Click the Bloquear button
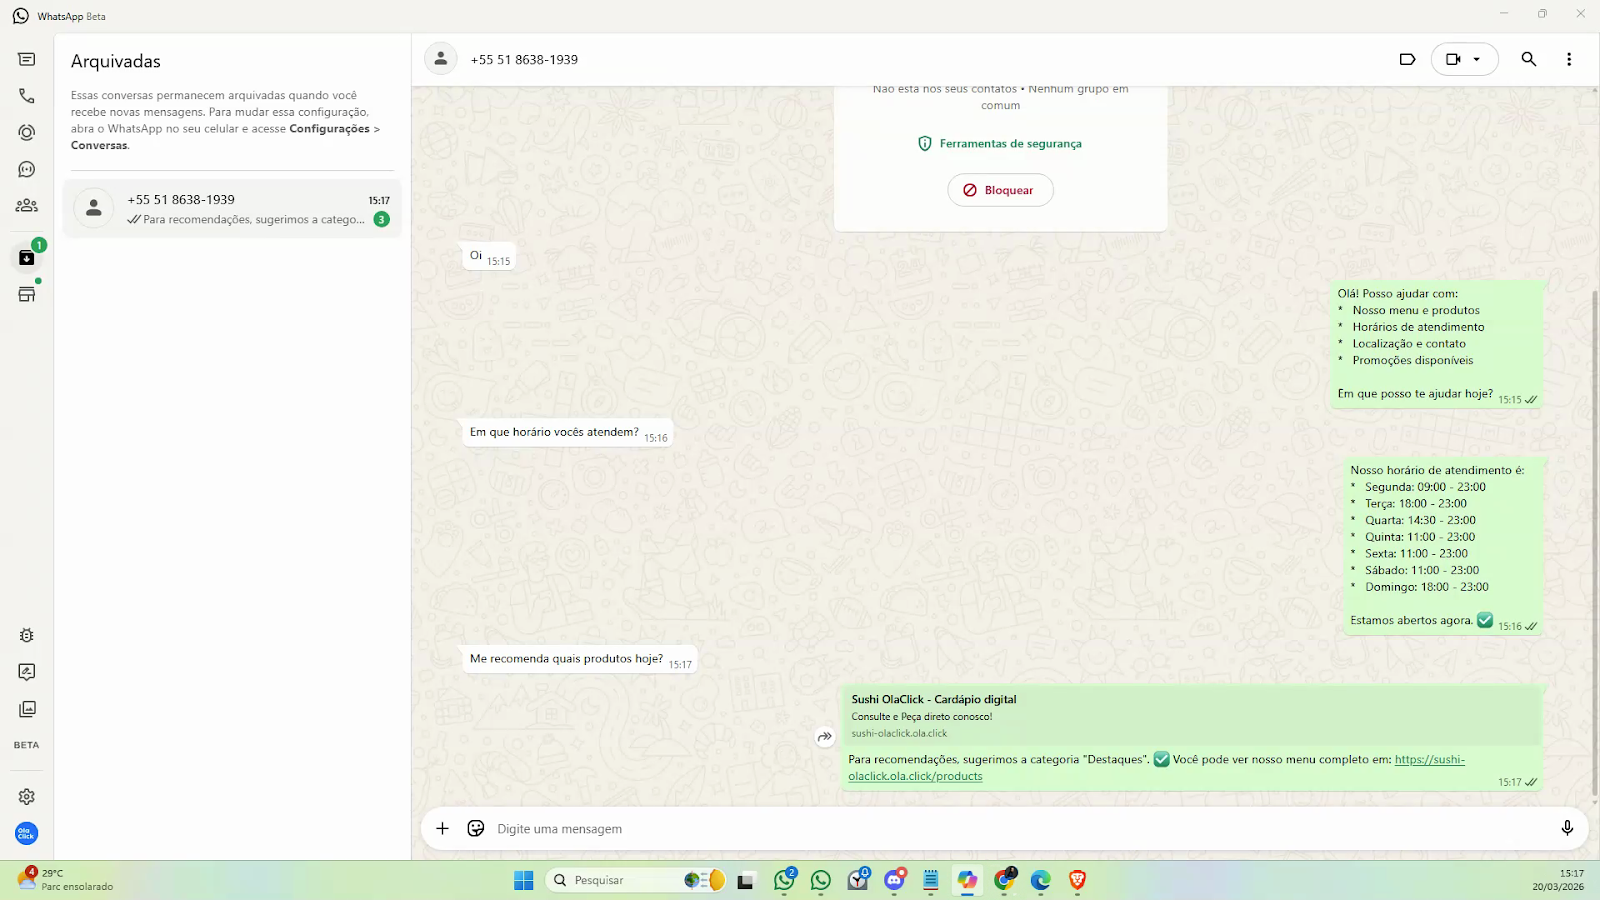 (1000, 190)
